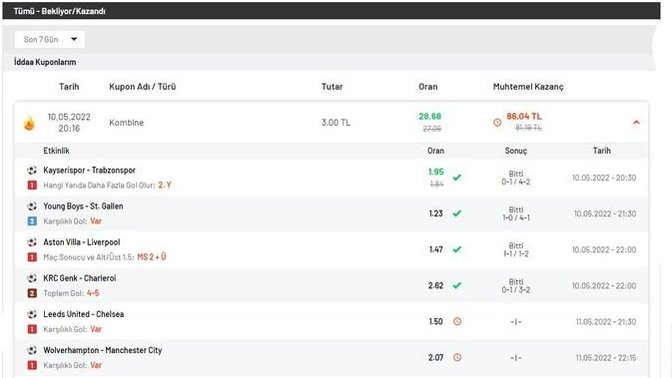This screenshot has height=378, width=672.
Task: Click the Wolverhampton - Manchester City match name
Action: [102, 350]
